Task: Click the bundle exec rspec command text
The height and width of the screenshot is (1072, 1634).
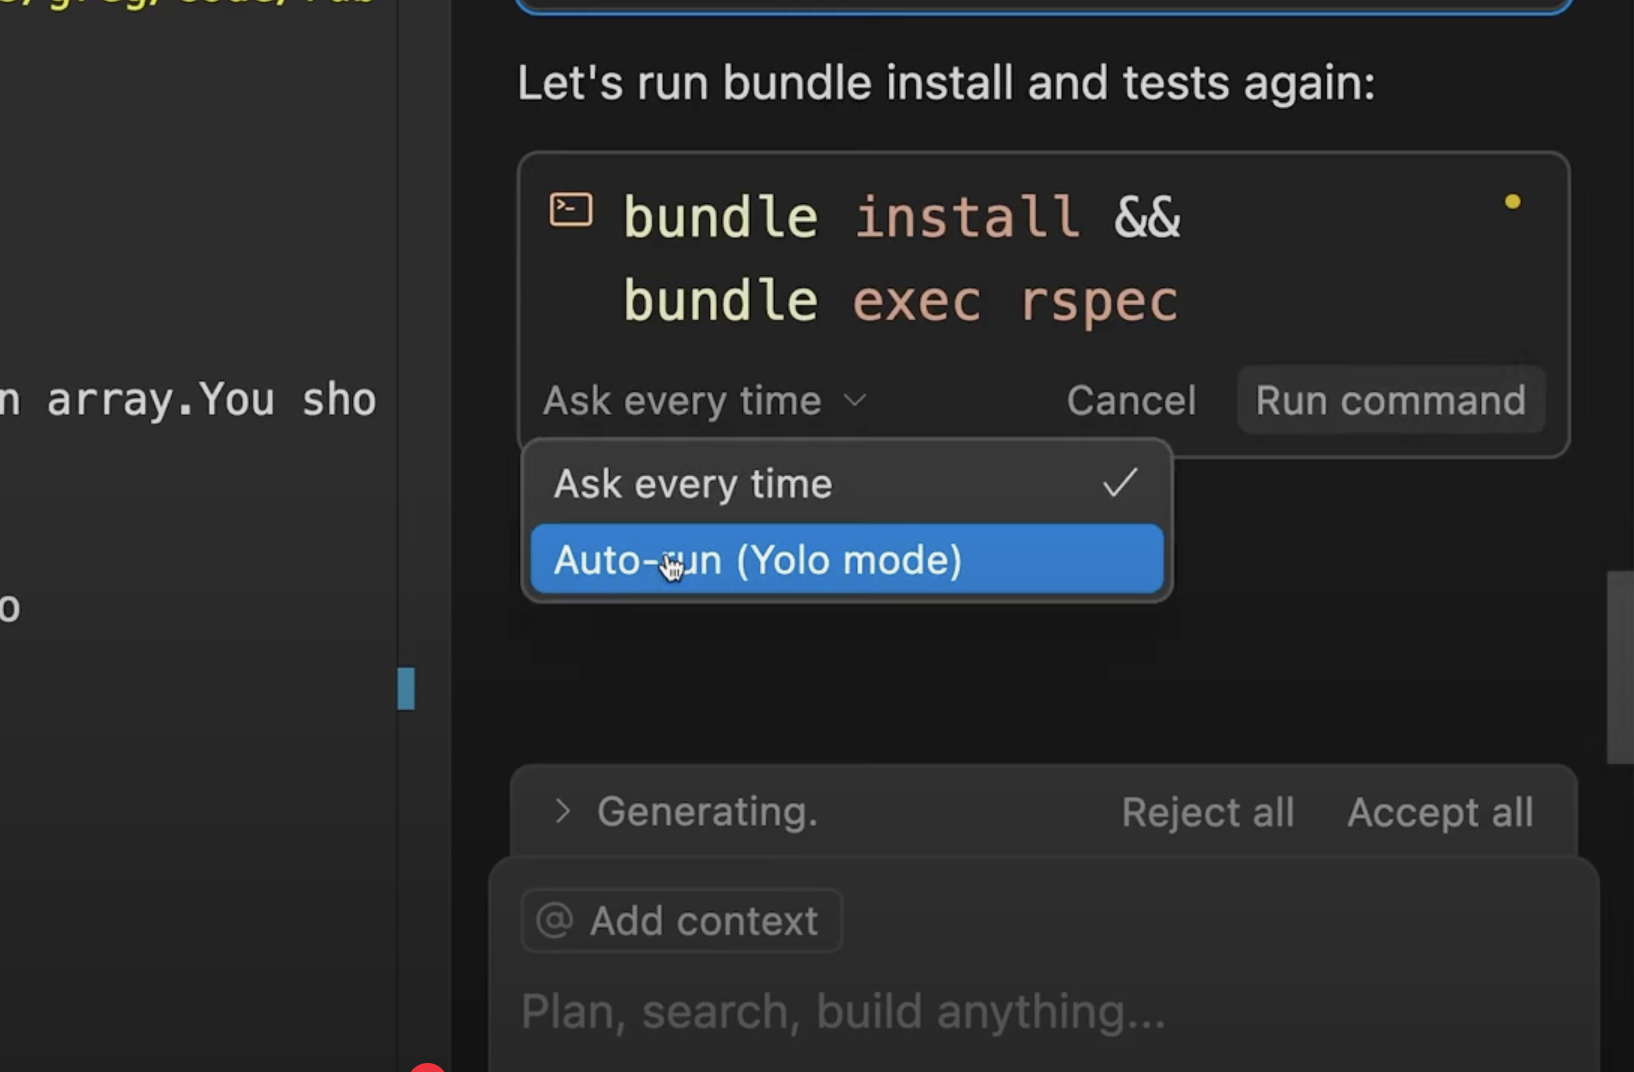Action: coord(900,301)
